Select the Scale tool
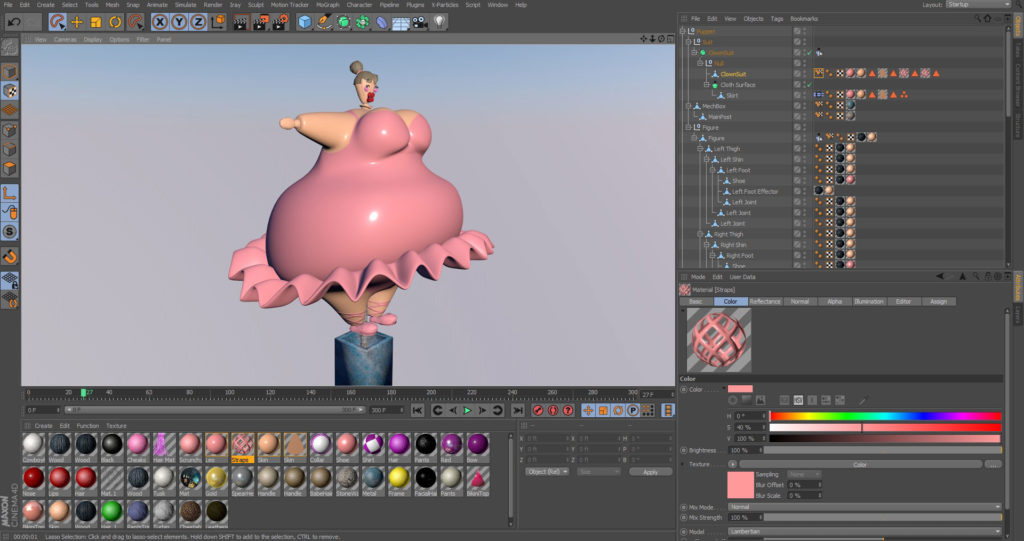 coord(96,22)
